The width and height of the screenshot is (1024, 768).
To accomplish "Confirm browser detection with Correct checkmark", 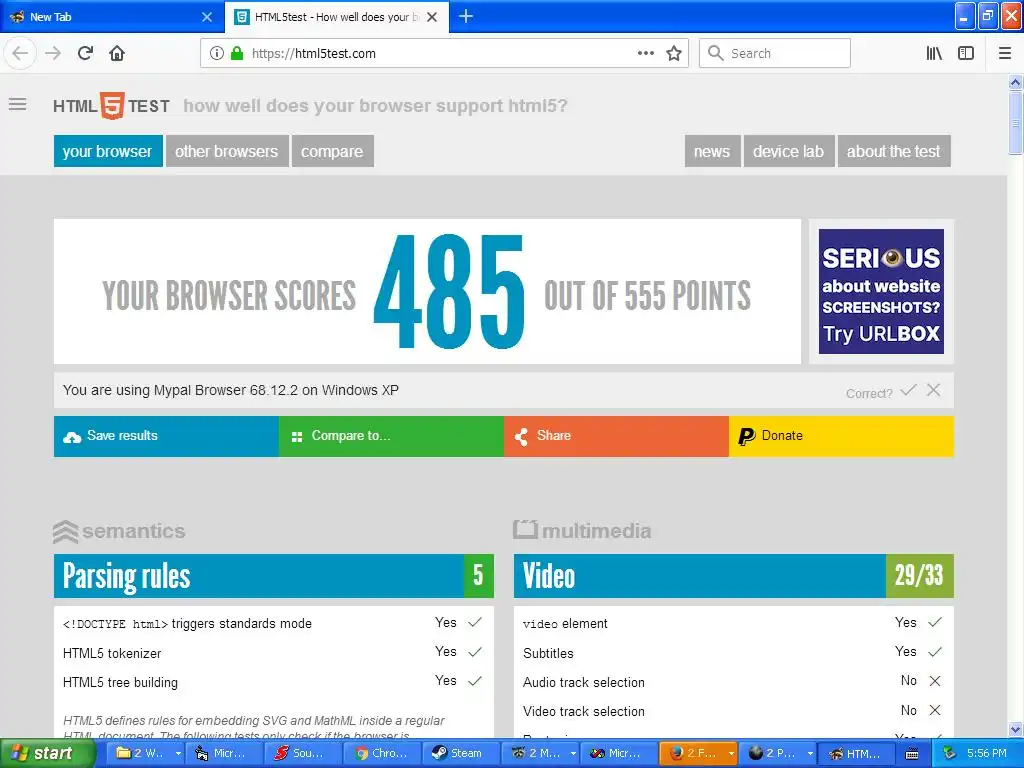I will [908, 391].
